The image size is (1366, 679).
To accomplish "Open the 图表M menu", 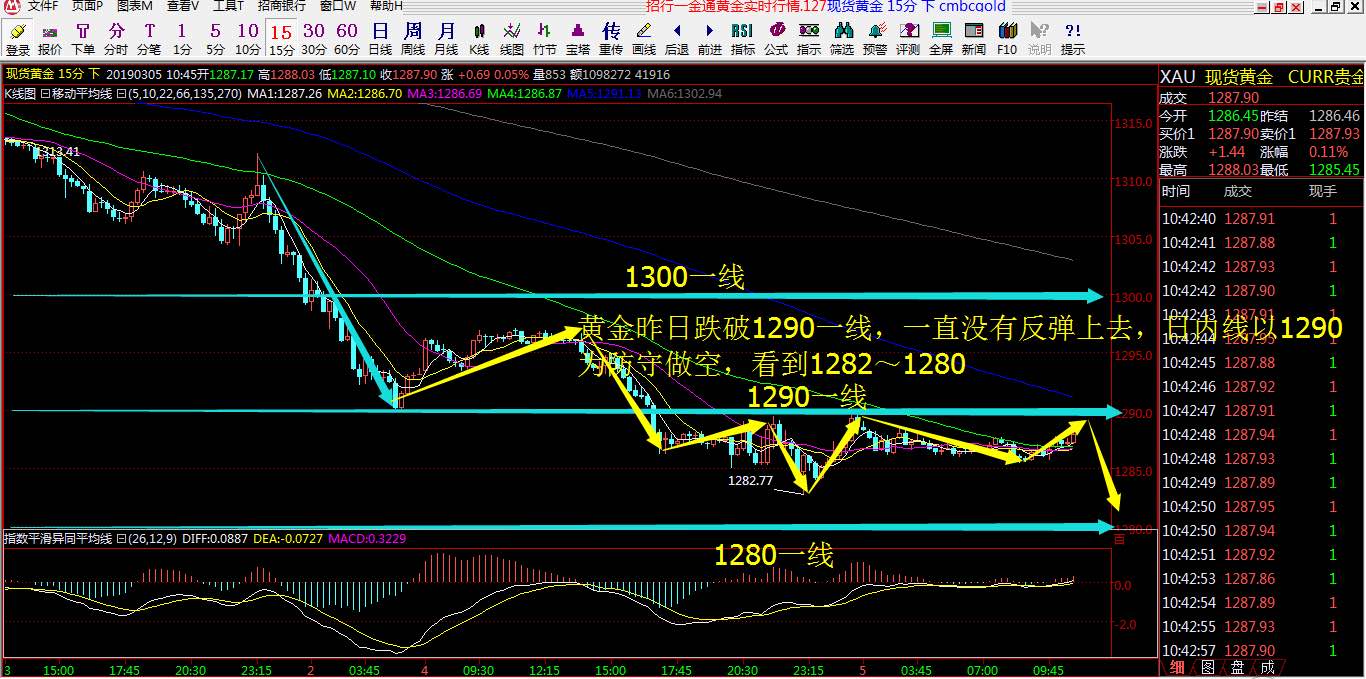I will pyautogui.click(x=135, y=6).
